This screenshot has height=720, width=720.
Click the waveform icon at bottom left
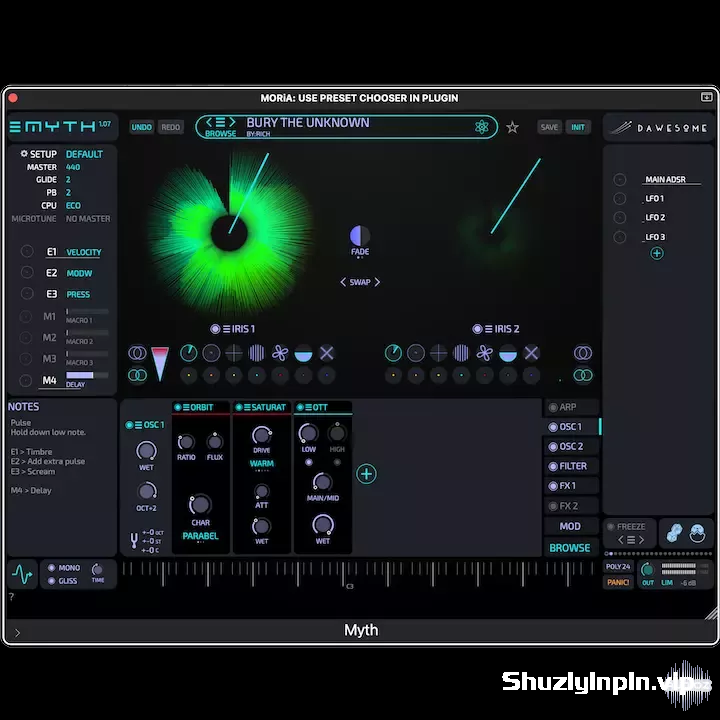tap(22, 574)
